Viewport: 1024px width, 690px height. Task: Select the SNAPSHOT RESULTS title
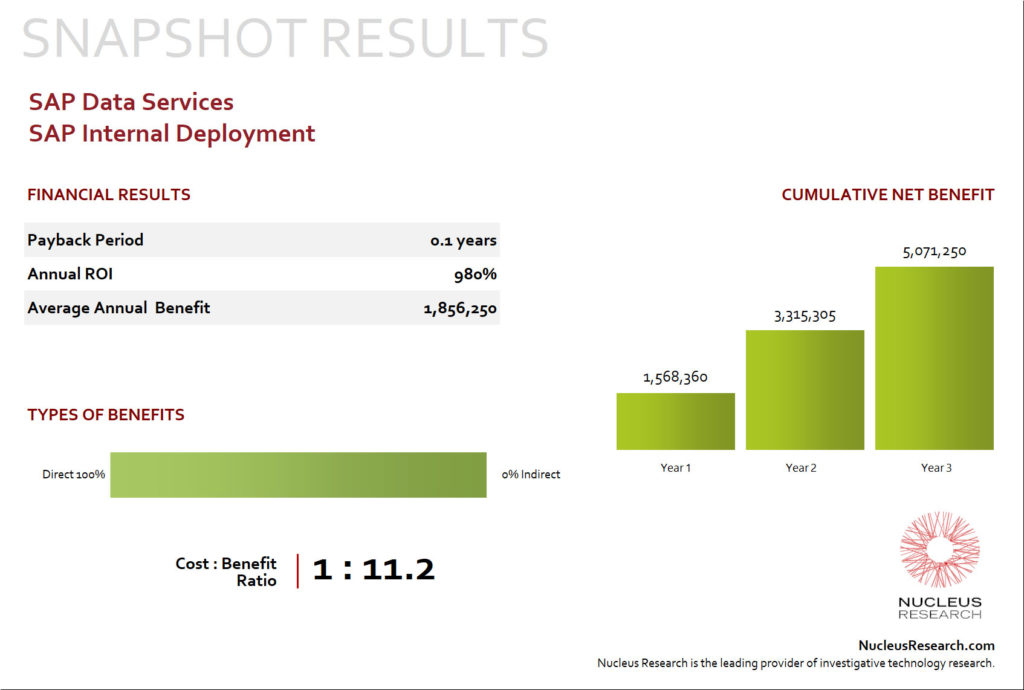(285, 38)
